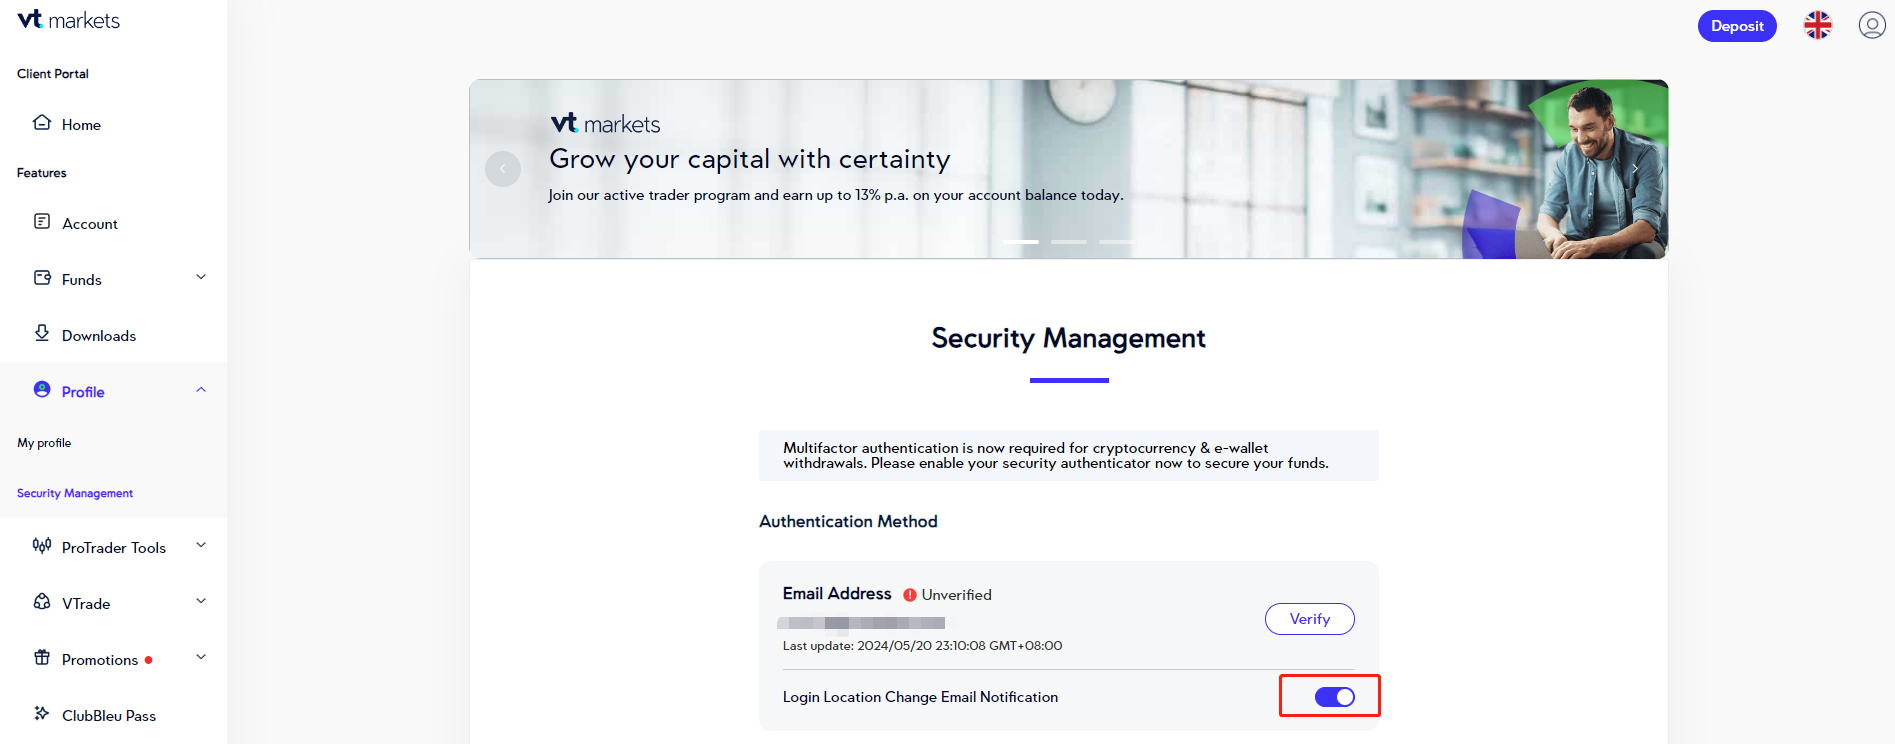Go to previous banner slide arrow
Screen dimensions: 1895x744
coord(503,169)
